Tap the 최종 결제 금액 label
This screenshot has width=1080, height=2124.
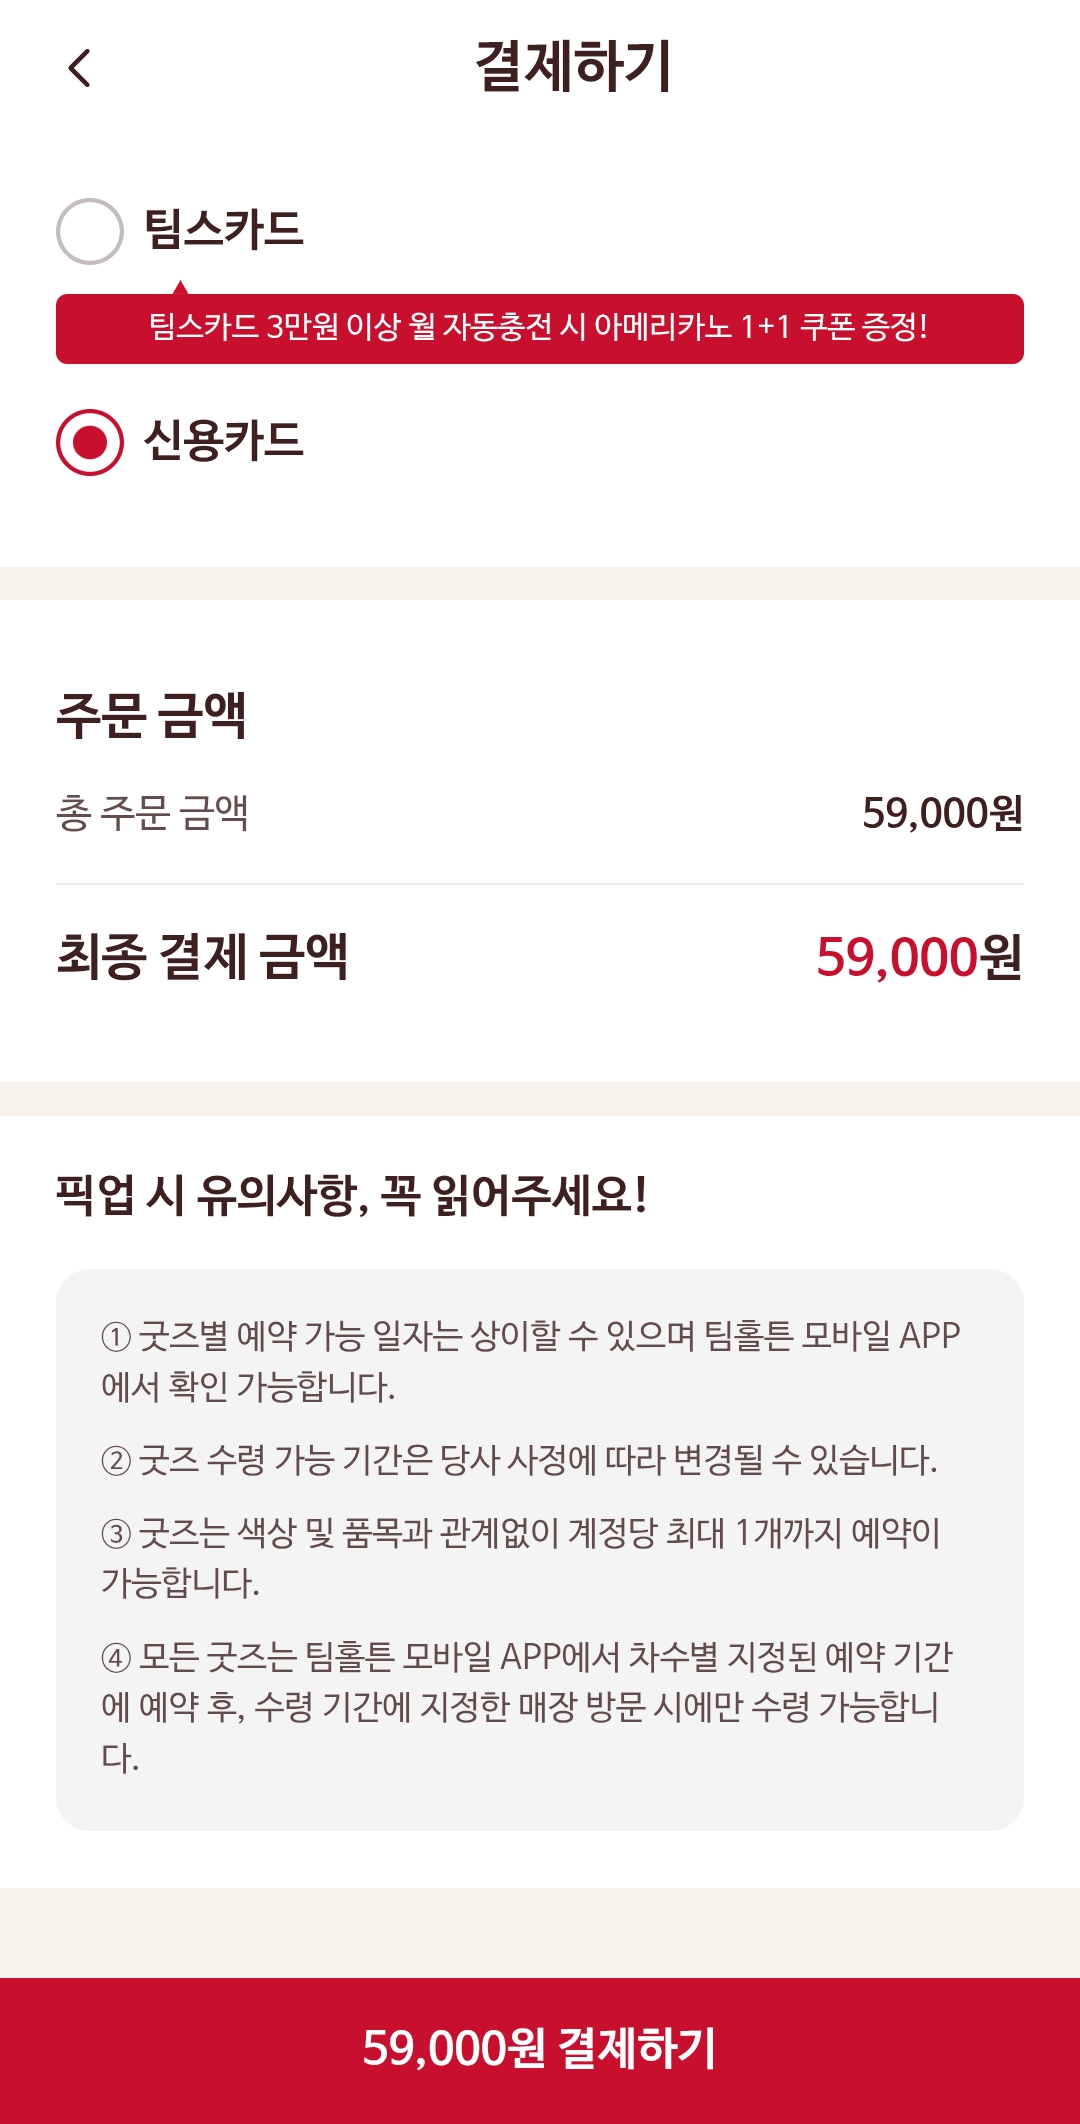[x=202, y=957]
